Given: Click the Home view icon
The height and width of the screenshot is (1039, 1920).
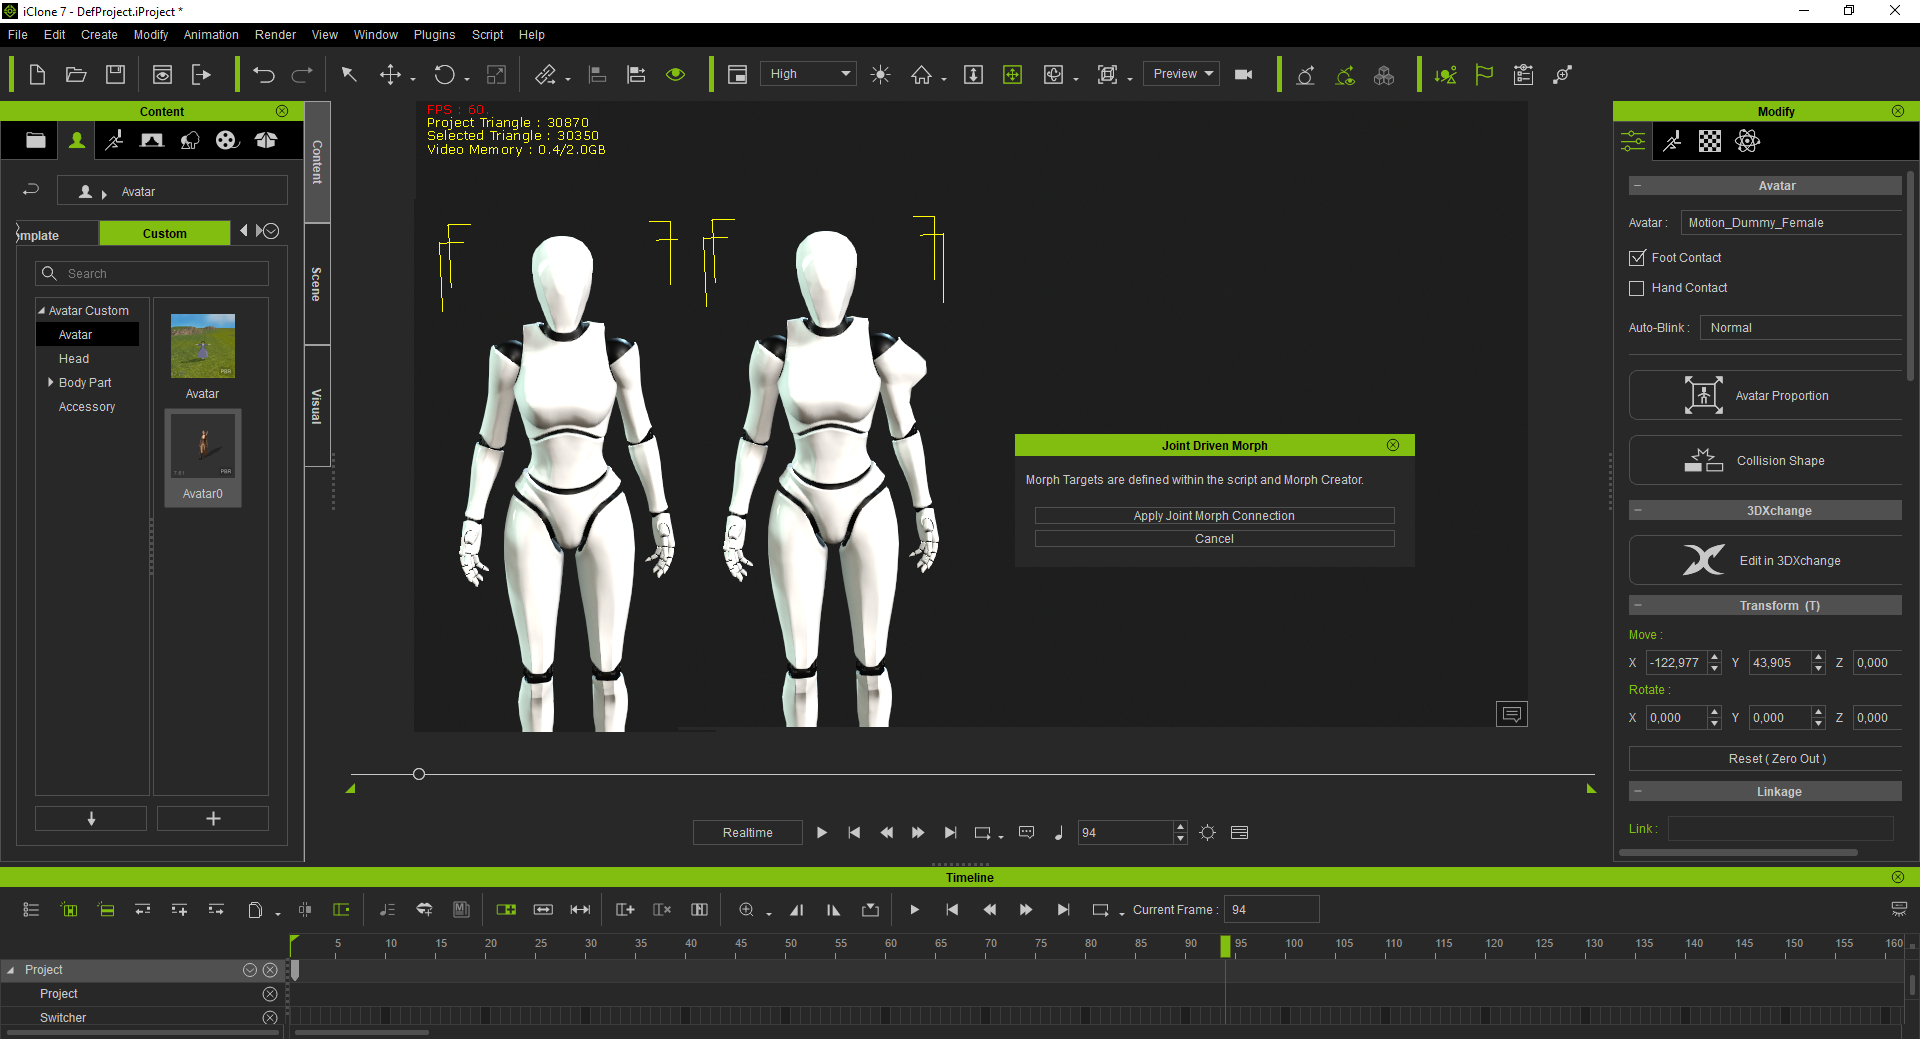Looking at the screenshot, I should (x=921, y=74).
